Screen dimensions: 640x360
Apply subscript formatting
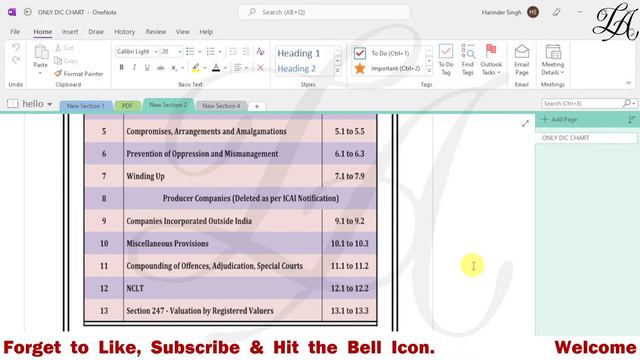(174, 67)
